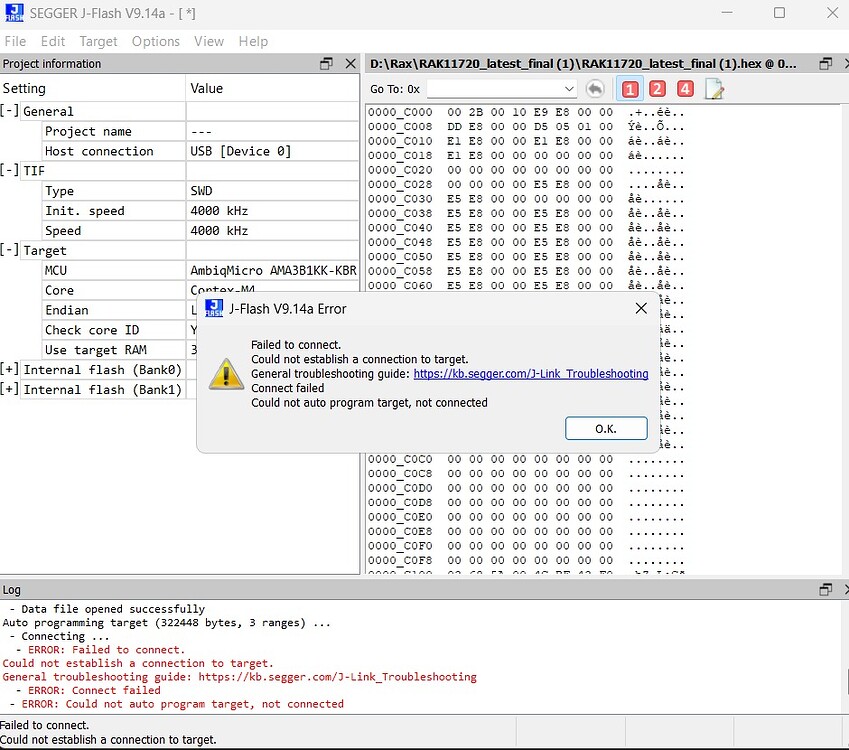
Task: Open the Target menu
Action: click(x=98, y=41)
